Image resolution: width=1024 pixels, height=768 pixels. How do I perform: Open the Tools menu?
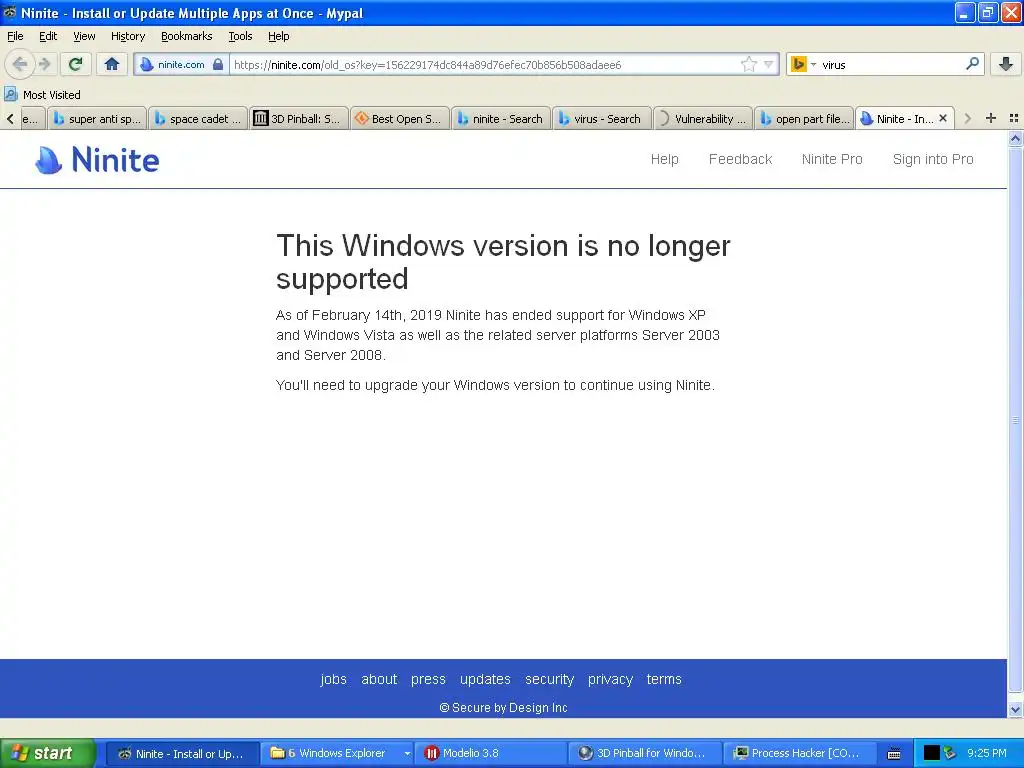pos(240,36)
